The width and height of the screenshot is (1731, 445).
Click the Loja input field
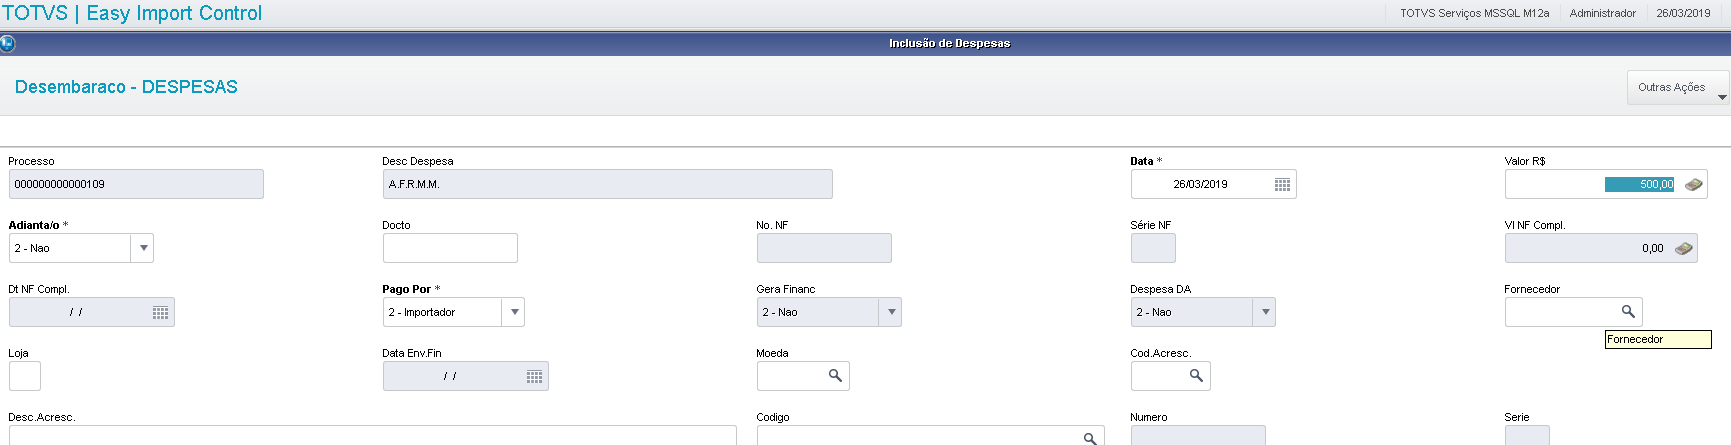pyautogui.click(x=25, y=376)
